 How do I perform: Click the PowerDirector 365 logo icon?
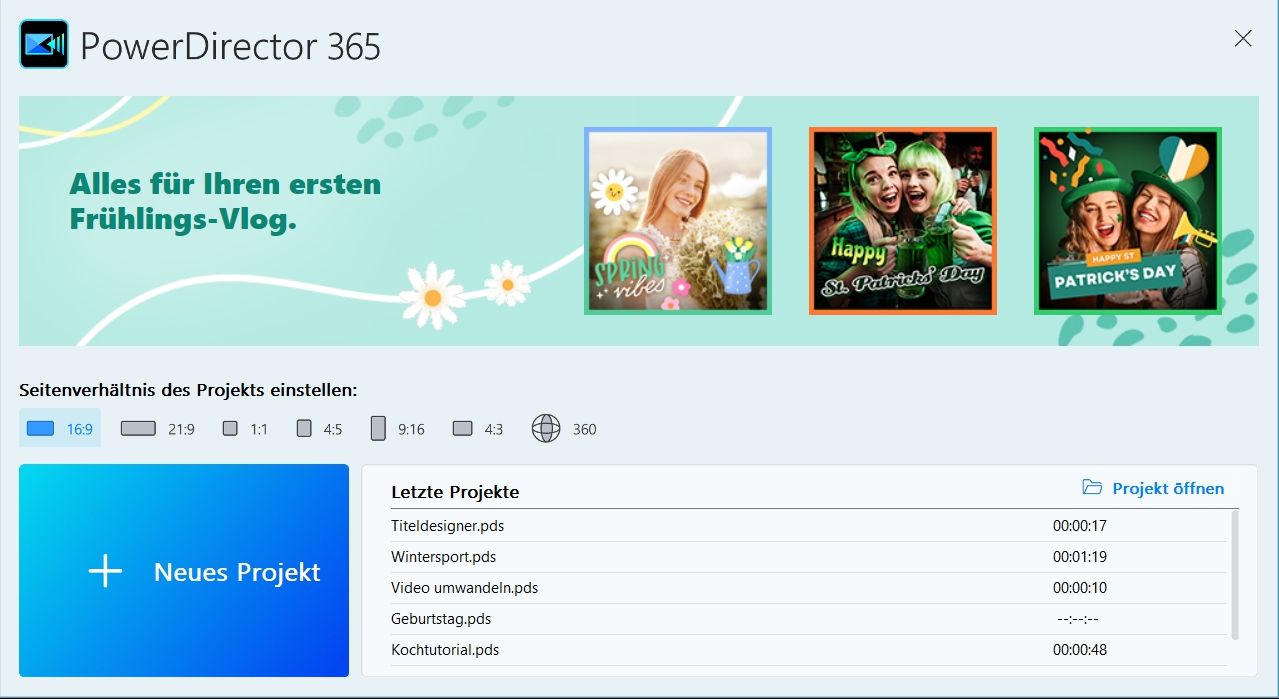point(44,45)
